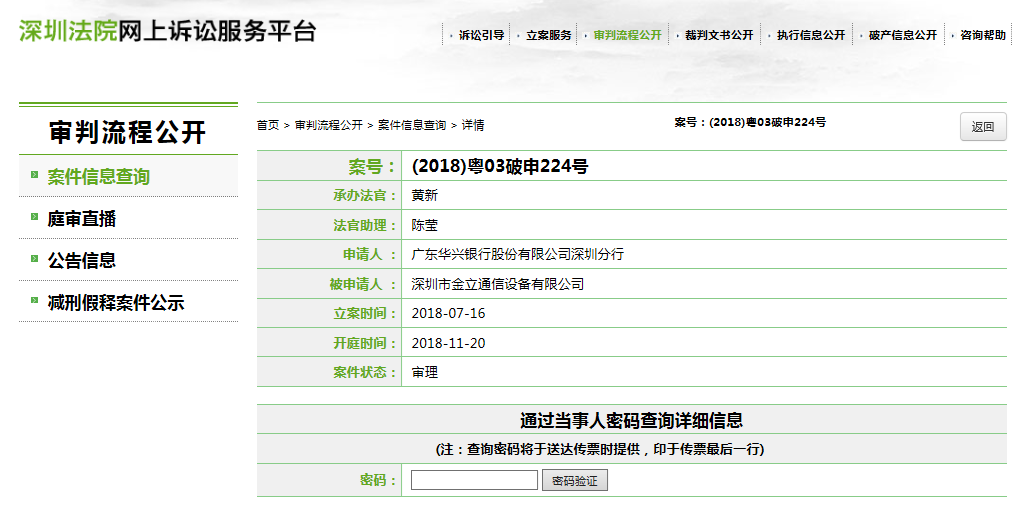Open 裁判文书公开 from the top menu
1028x508 pixels.
[x=719, y=35]
